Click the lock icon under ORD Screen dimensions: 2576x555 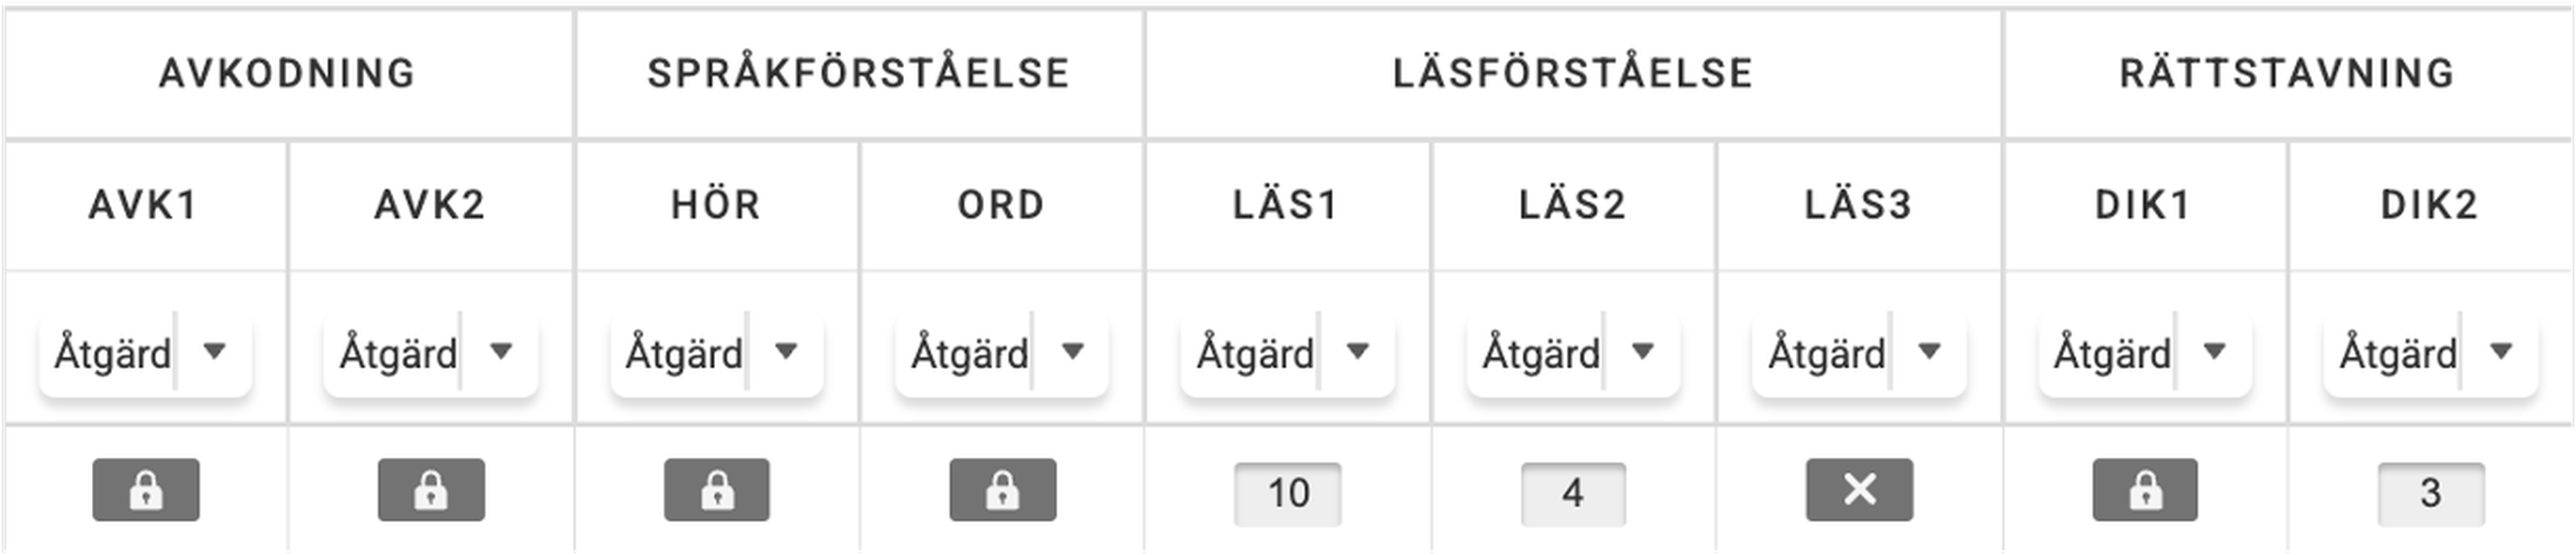click(x=1002, y=490)
